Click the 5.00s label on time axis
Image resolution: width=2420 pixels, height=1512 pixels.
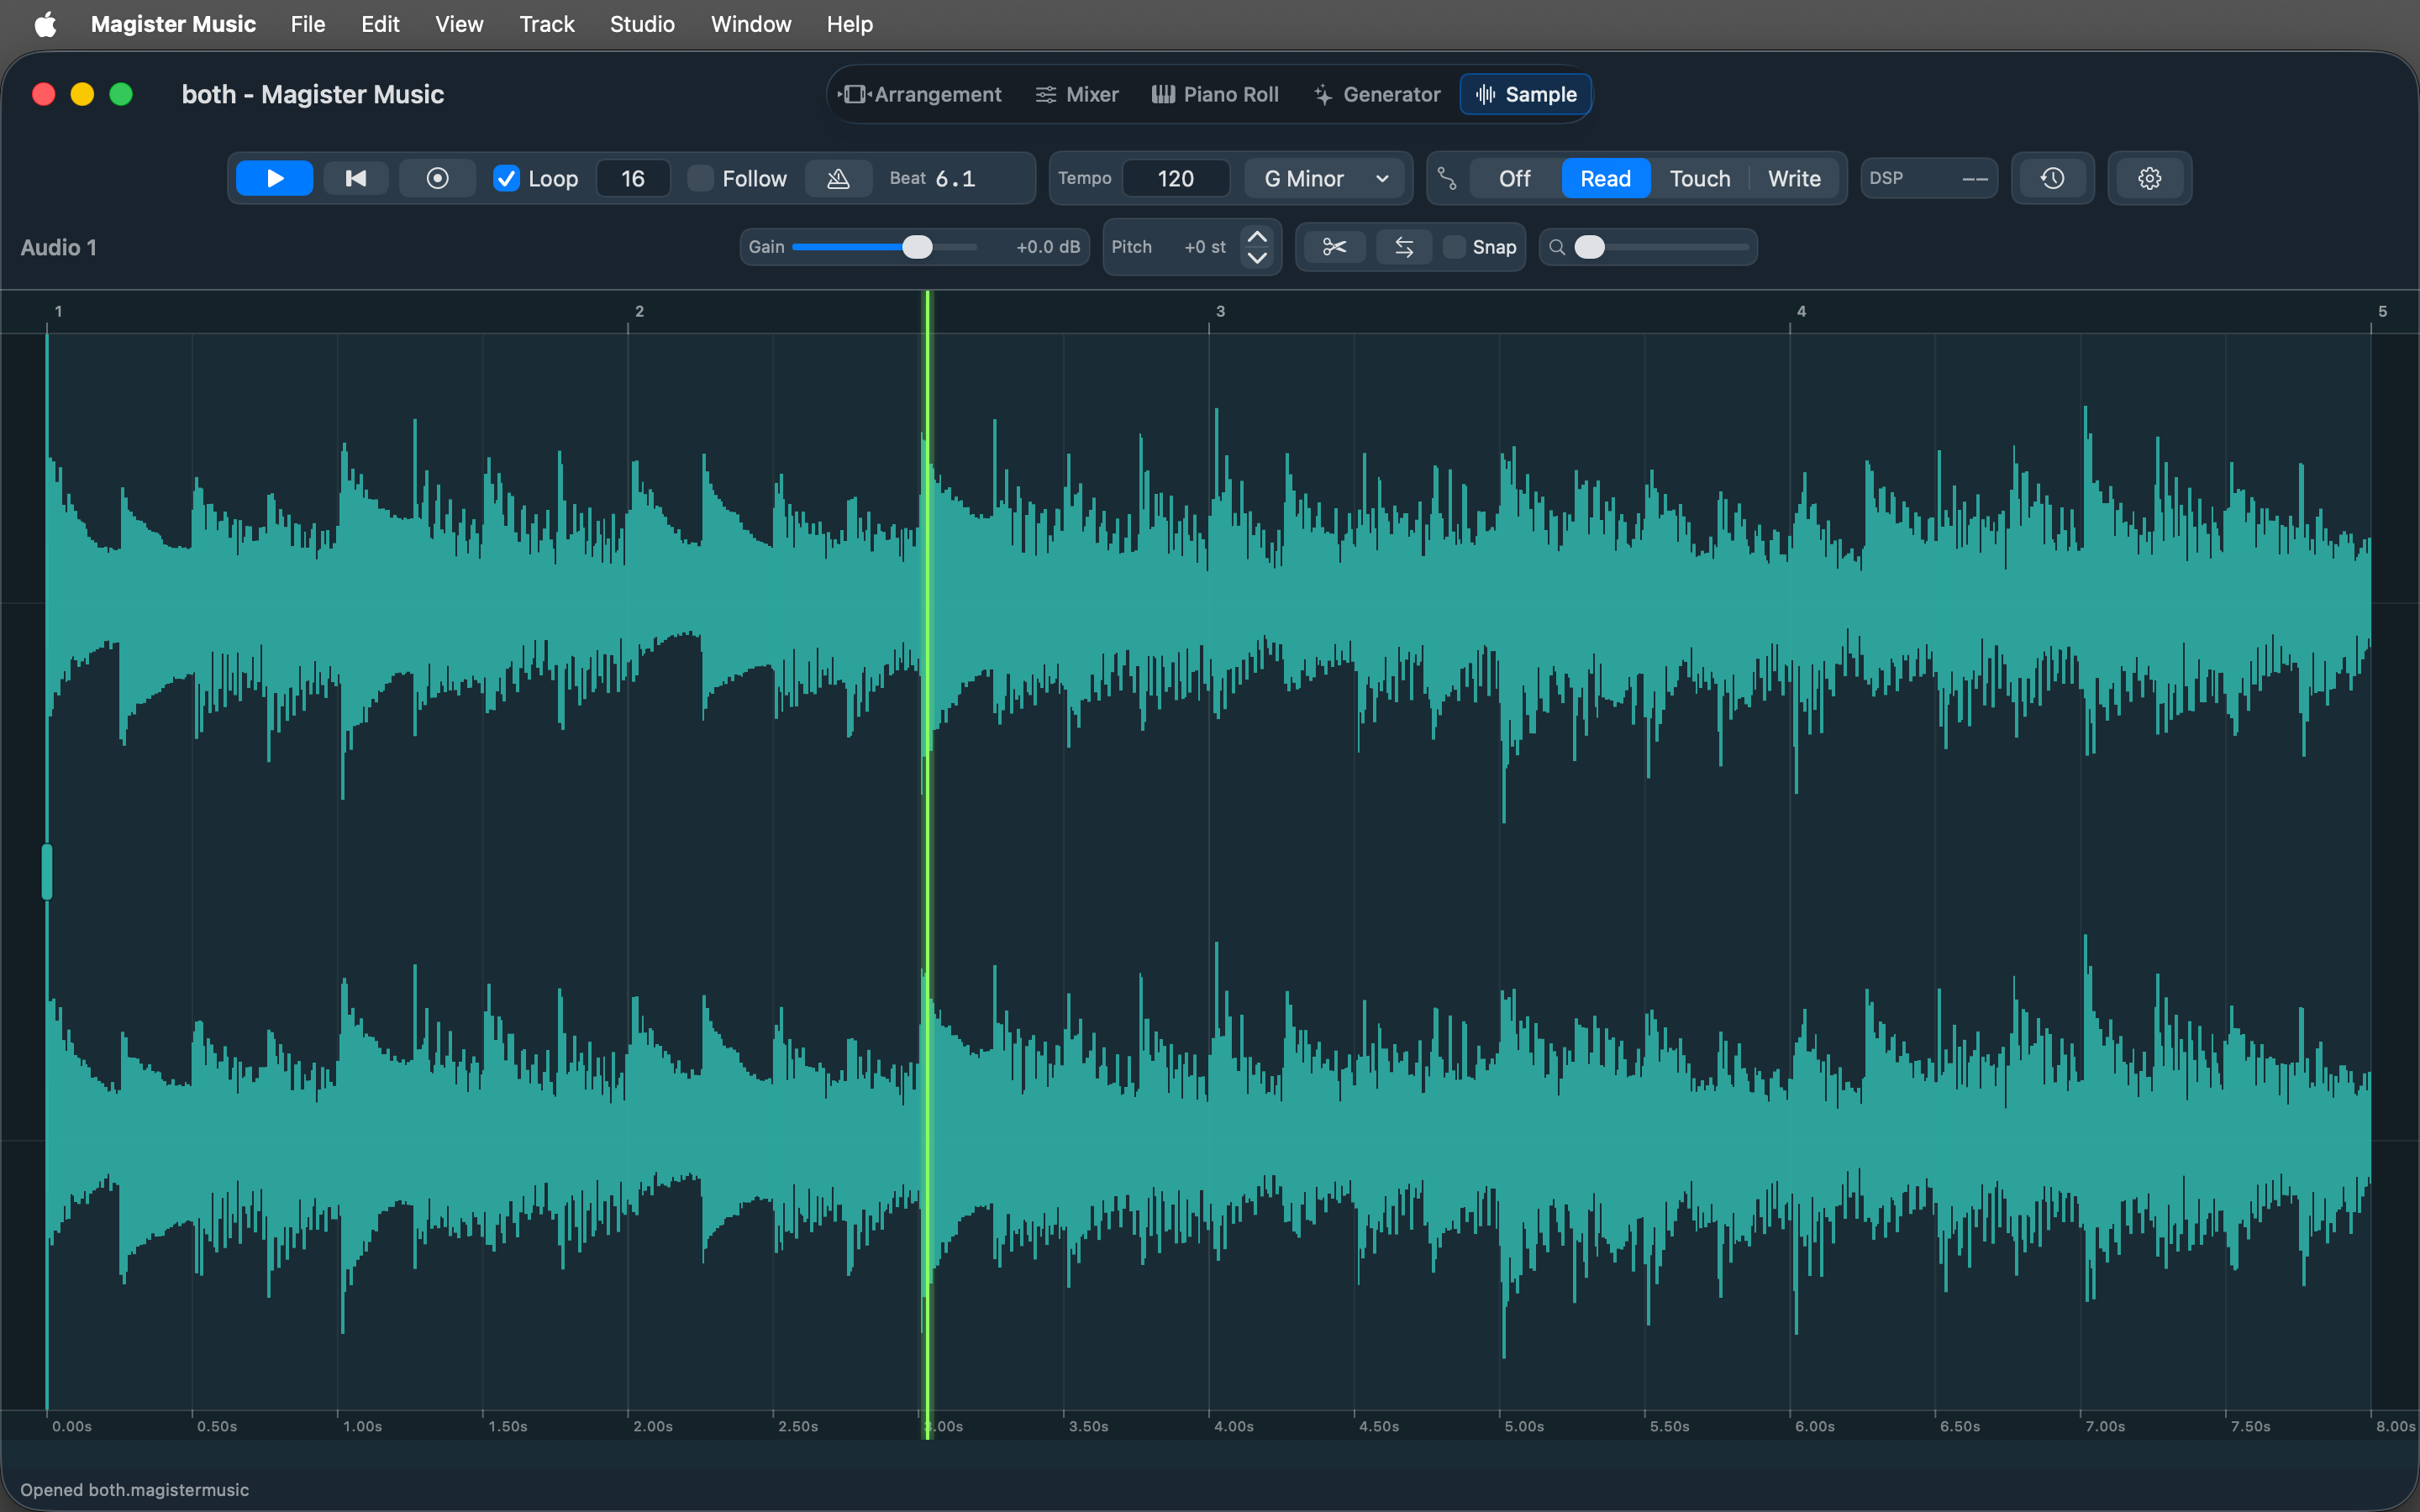tap(1524, 1426)
